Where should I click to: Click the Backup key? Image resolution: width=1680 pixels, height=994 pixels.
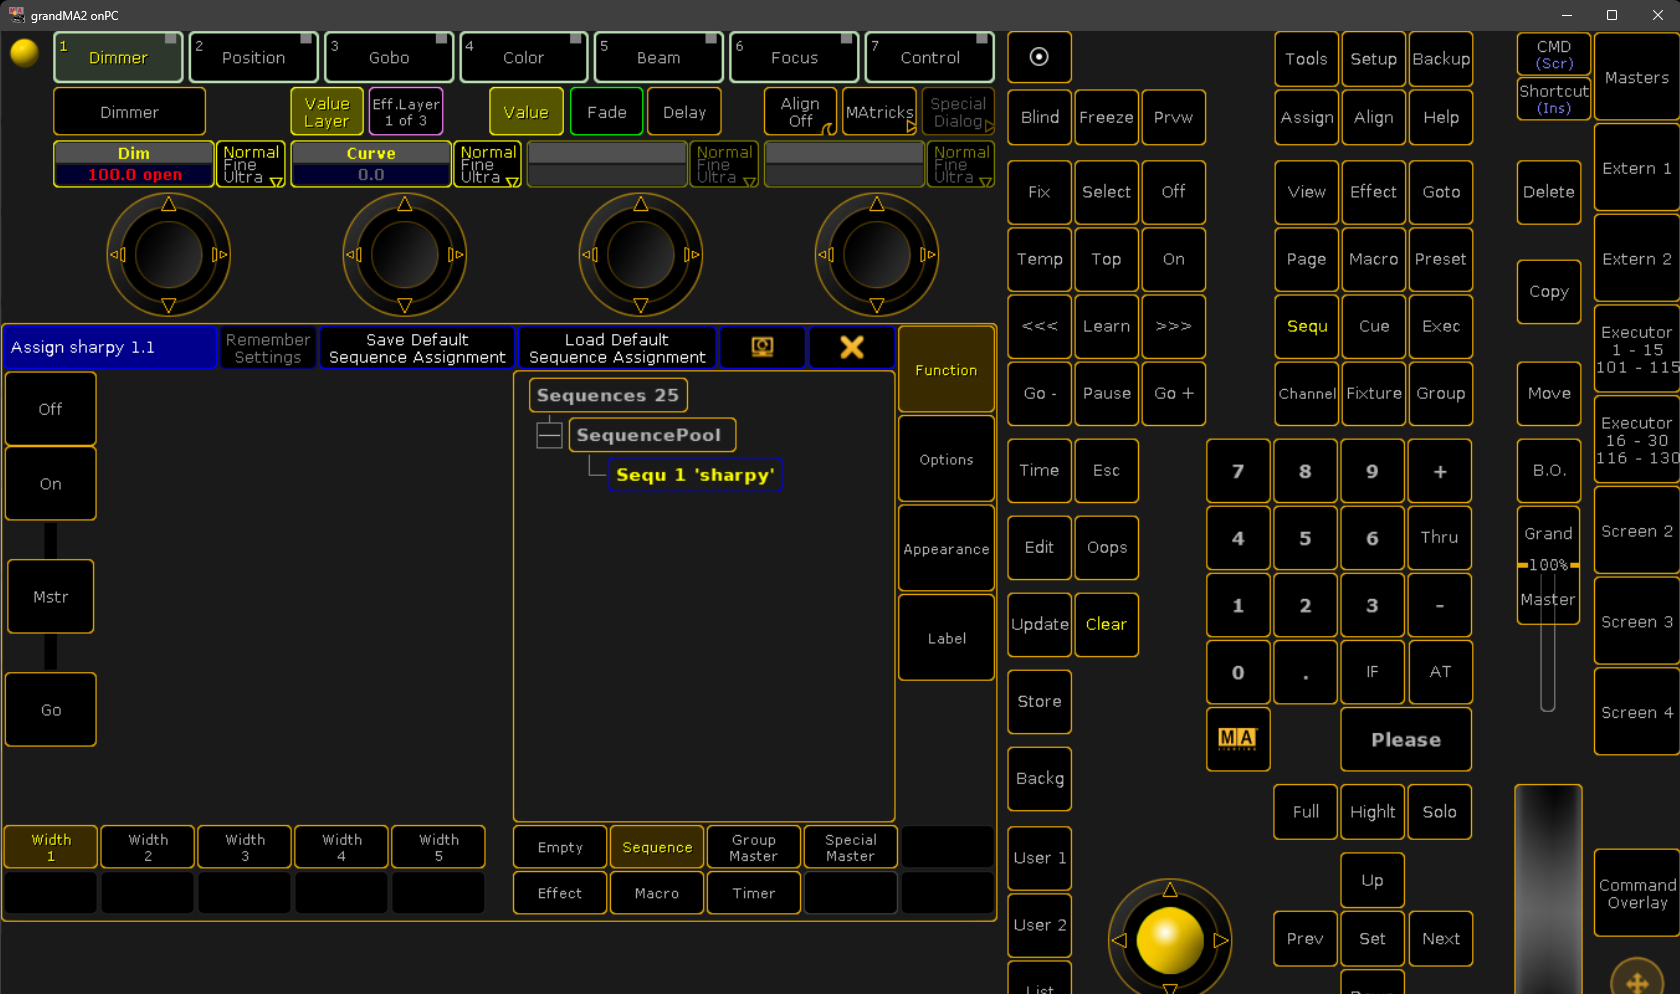point(1440,58)
